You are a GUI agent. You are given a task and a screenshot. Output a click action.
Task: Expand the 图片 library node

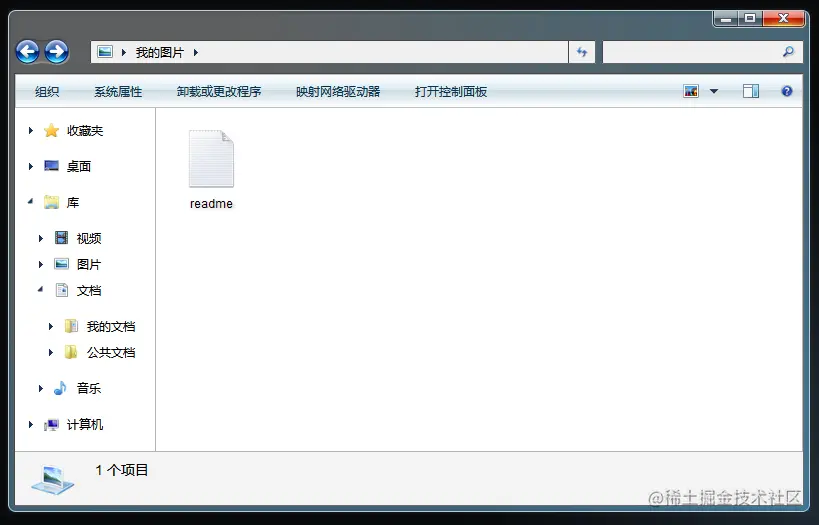[x=41, y=264]
